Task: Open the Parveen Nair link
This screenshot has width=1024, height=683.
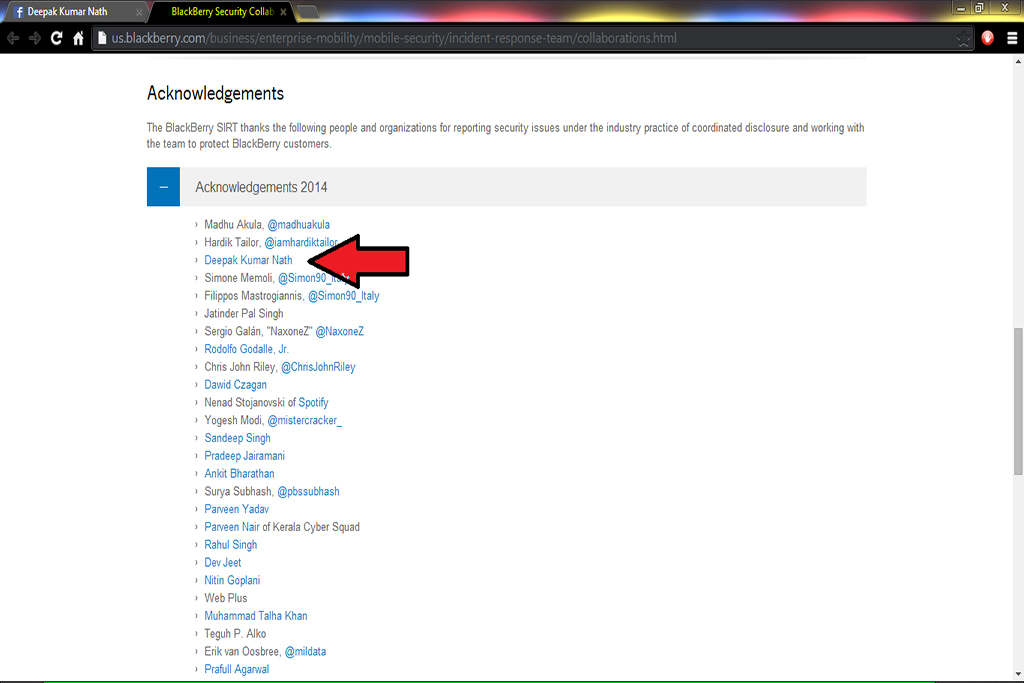Action: [x=232, y=527]
